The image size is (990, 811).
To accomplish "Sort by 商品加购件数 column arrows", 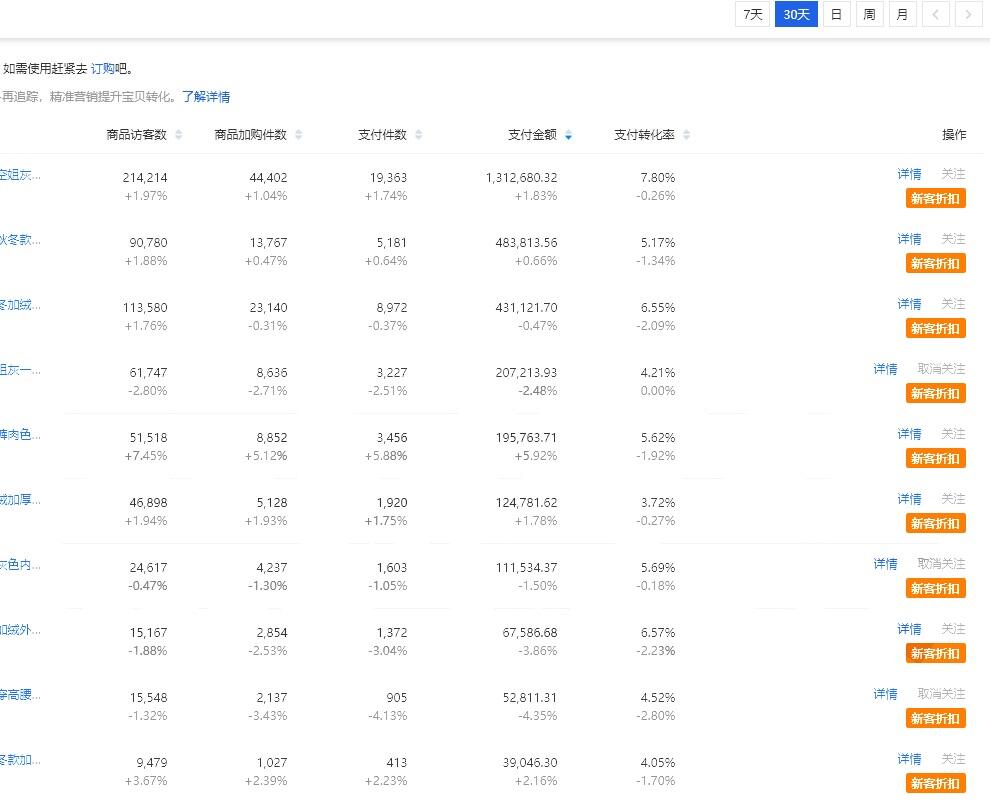I will coord(299,135).
